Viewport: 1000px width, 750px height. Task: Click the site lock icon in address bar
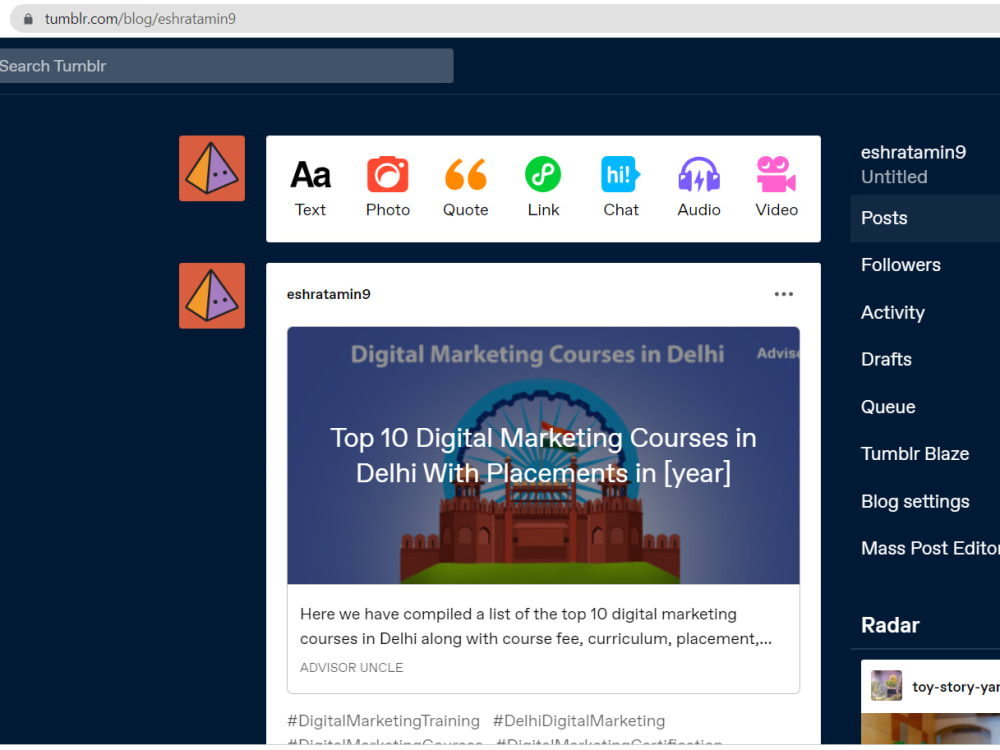[28, 19]
